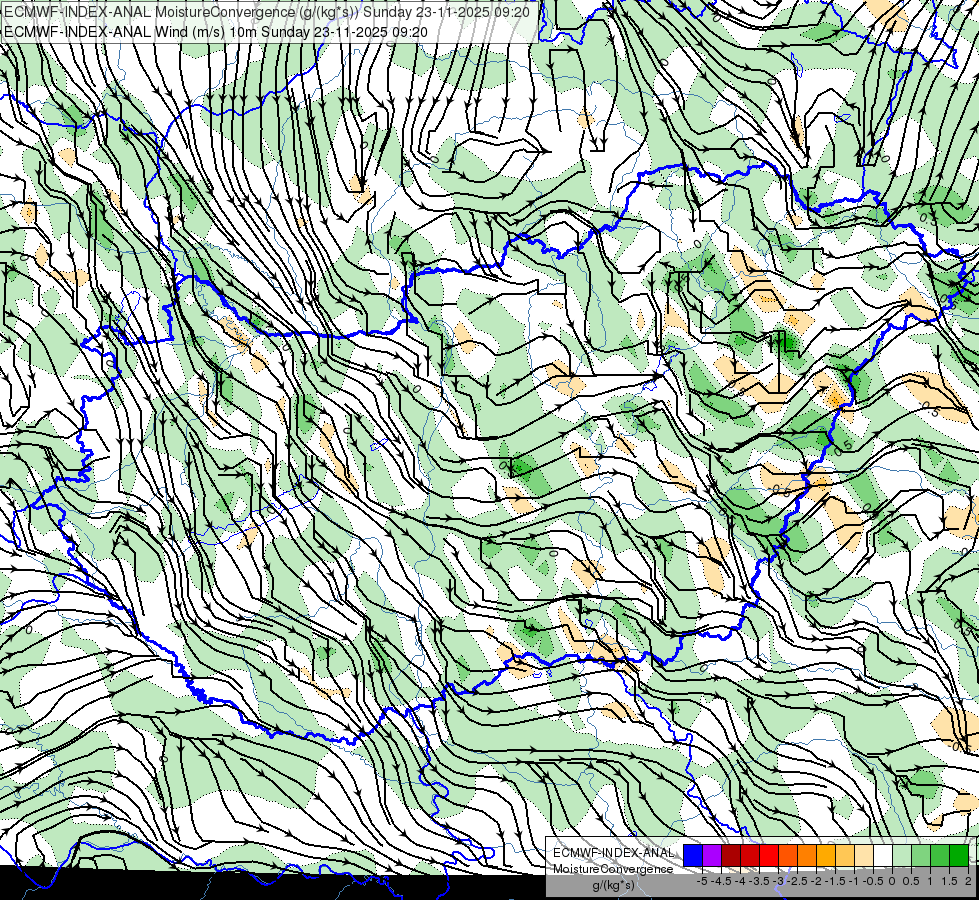Viewport: 979px width, 900px height.
Task: Select the legend swatch between -3.5 and -3
Action: pyautogui.click(x=769, y=856)
